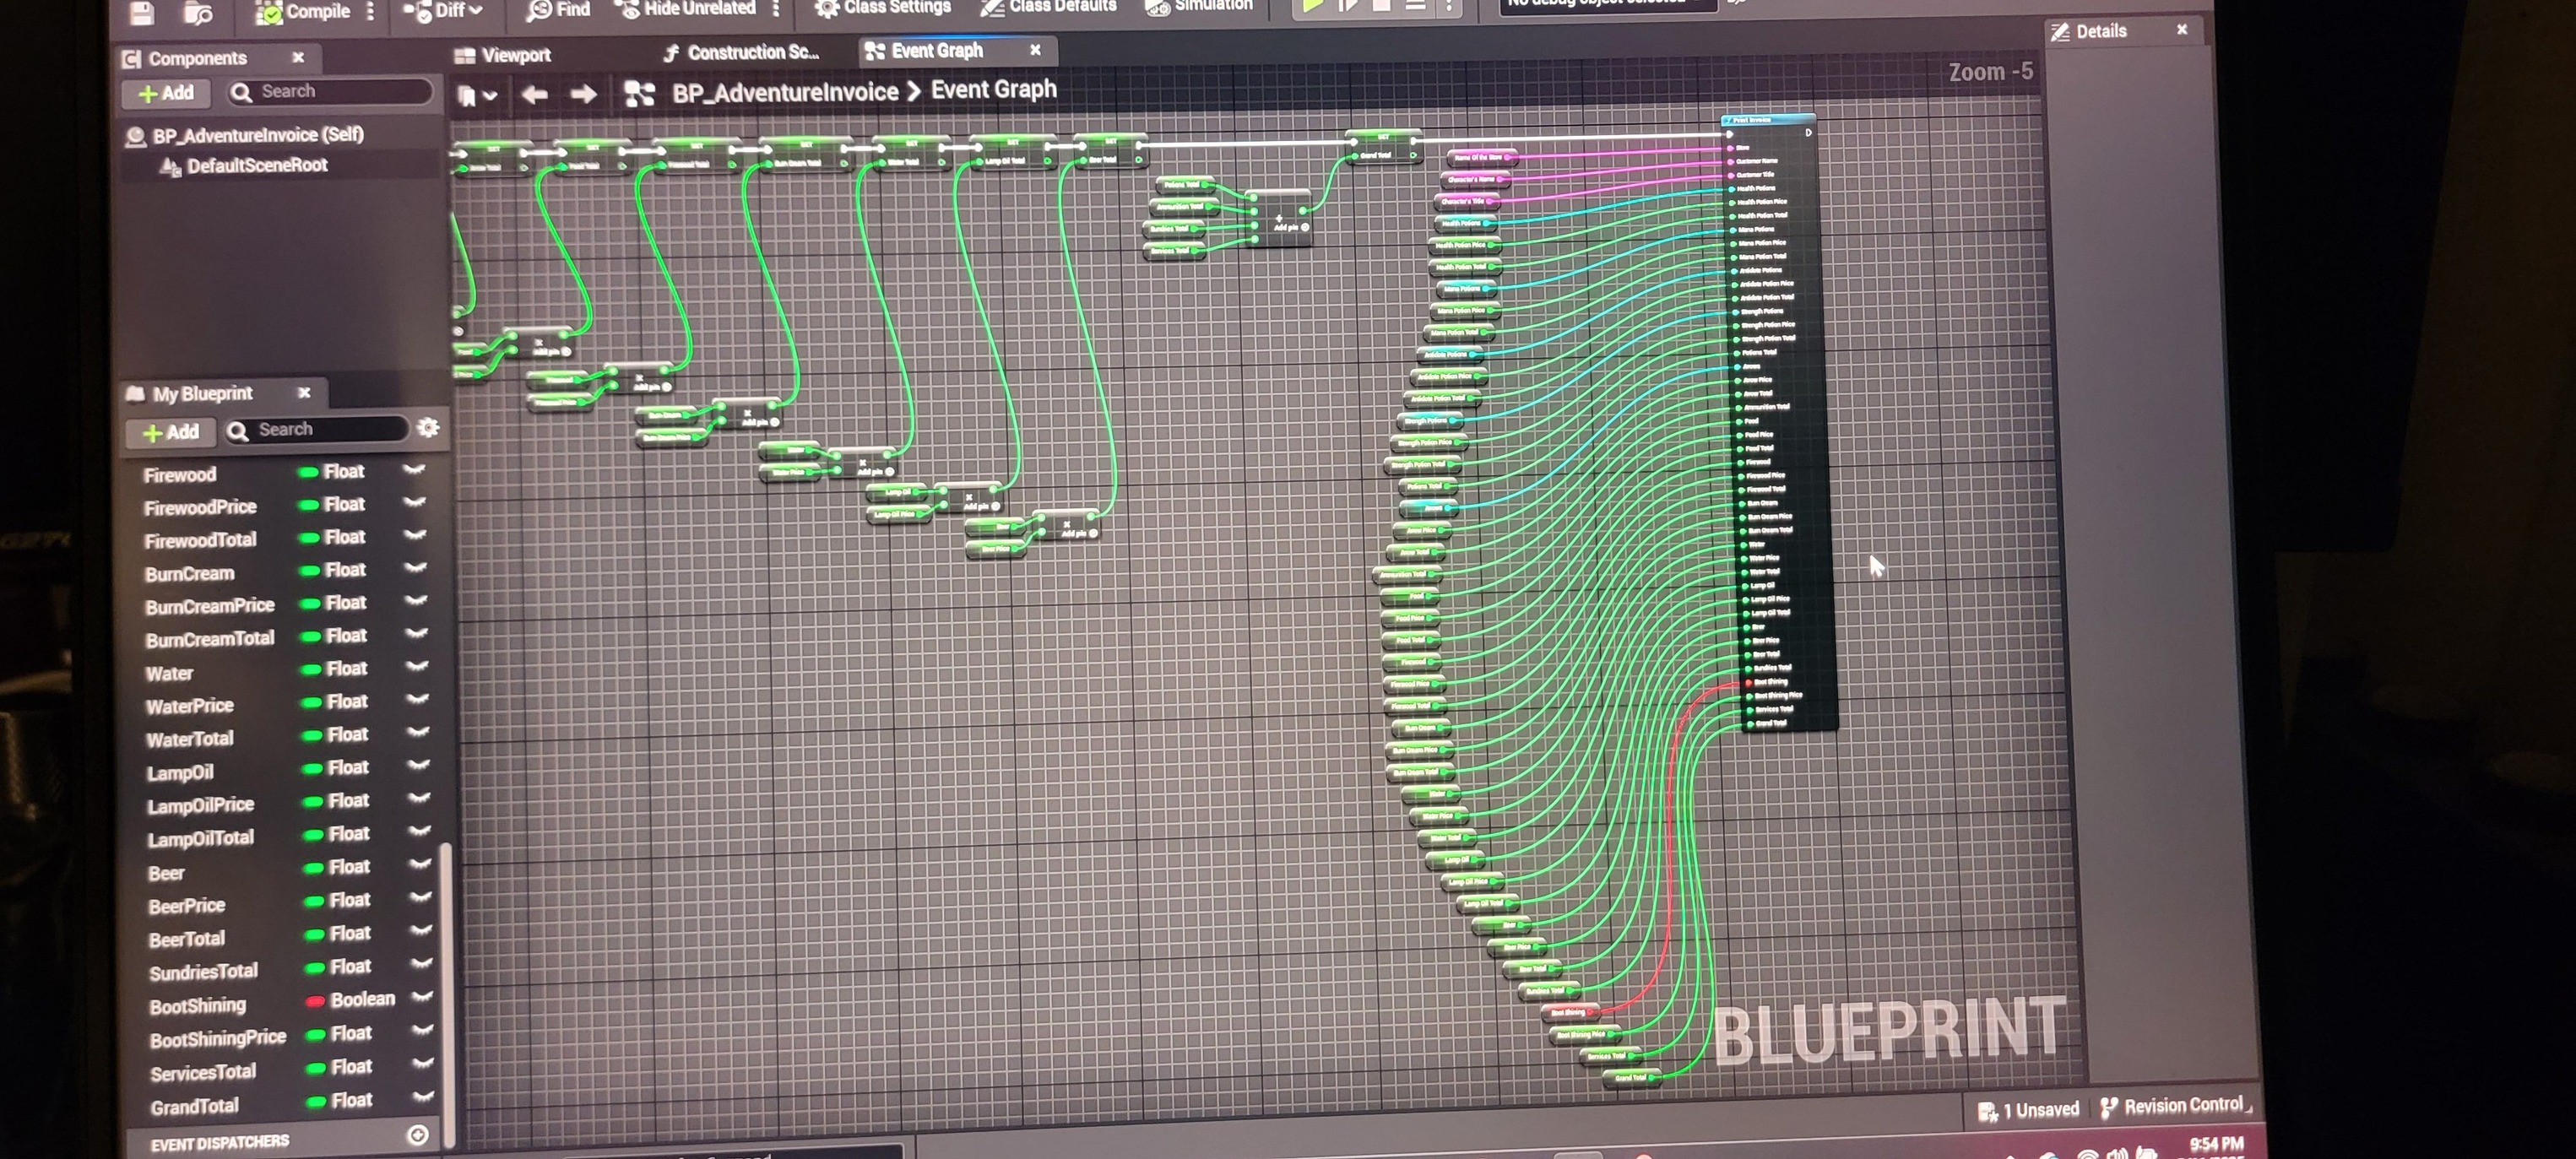This screenshot has height=1159, width=2576.
Task: Close the My Blueprint panel tab
Action: (x=304, y=392)
